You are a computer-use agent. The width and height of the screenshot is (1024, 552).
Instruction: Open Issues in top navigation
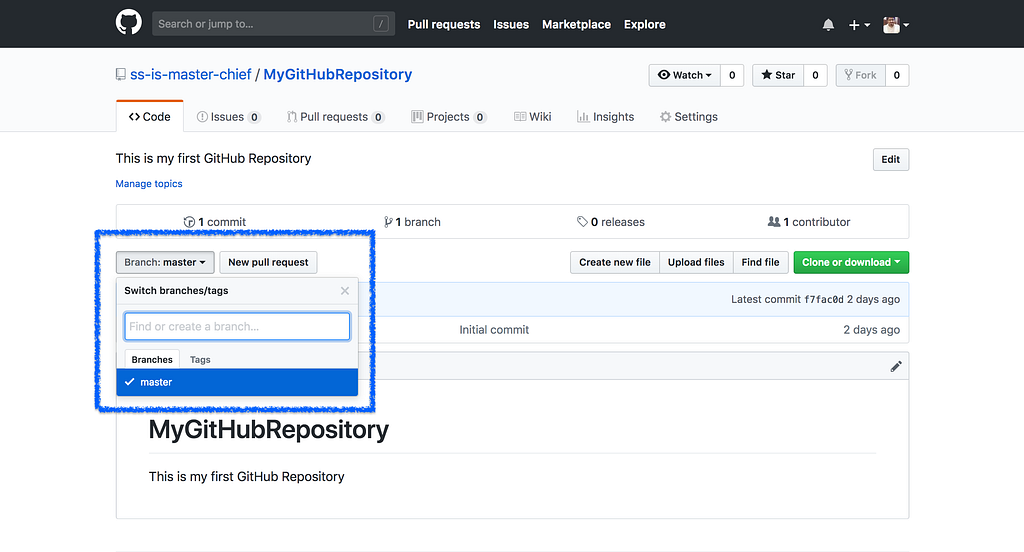(511, 24)
